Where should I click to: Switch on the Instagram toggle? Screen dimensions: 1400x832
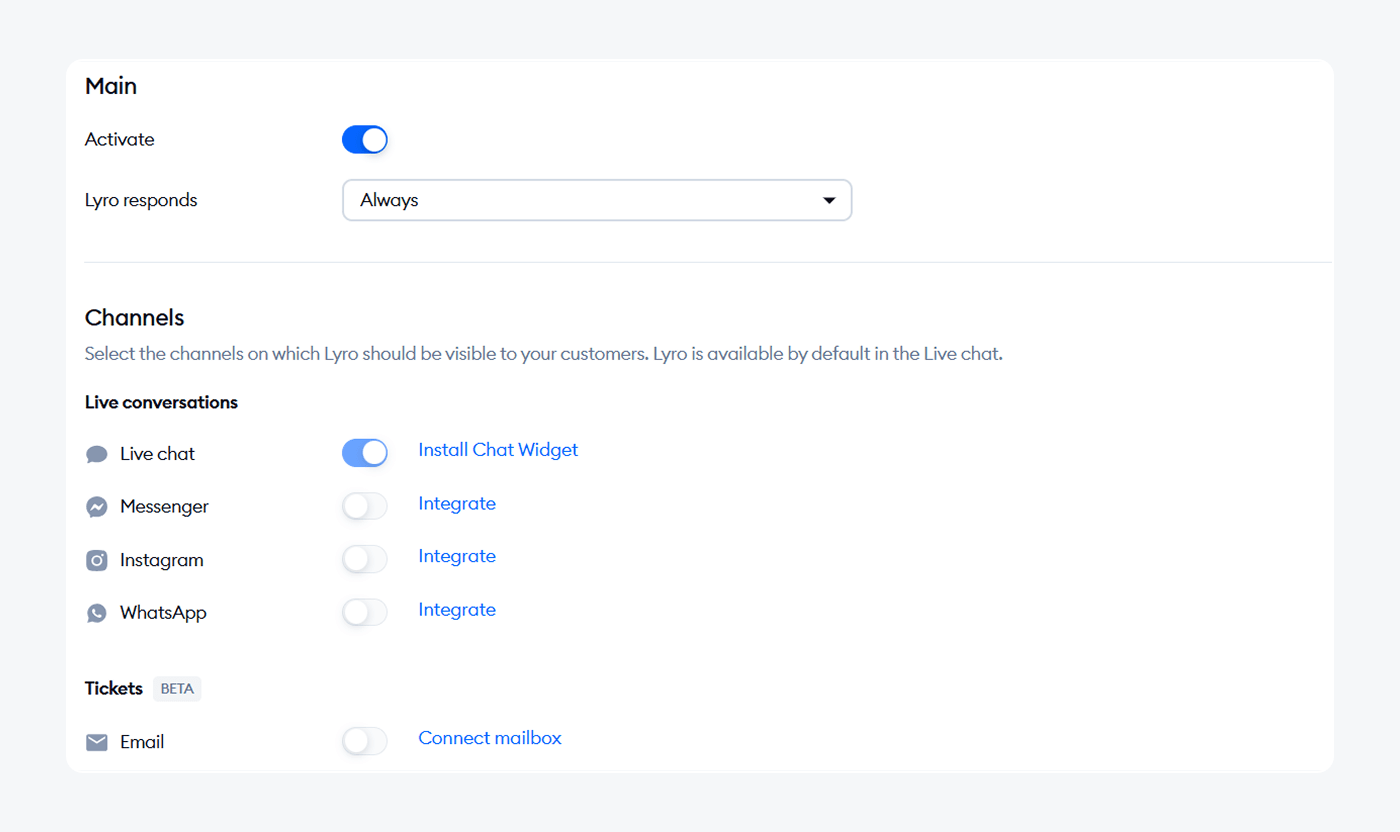(364, 559)
